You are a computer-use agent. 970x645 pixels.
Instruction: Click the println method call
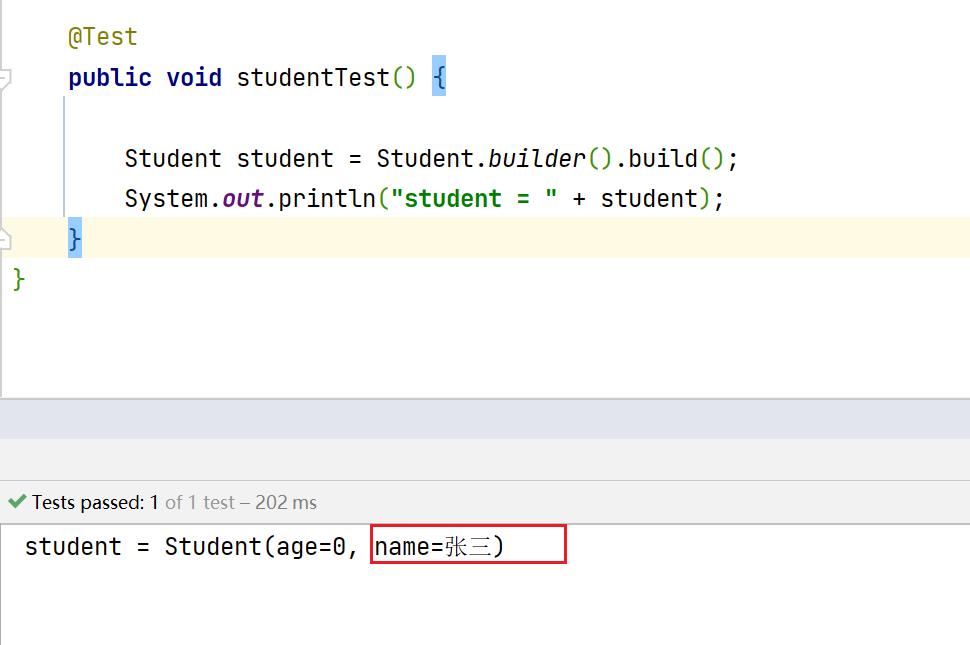pyautogui.click(x=327, y=199)
